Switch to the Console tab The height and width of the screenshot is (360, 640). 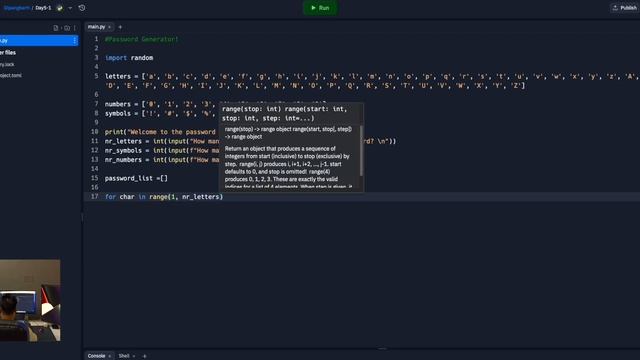[x=96, y=356]
